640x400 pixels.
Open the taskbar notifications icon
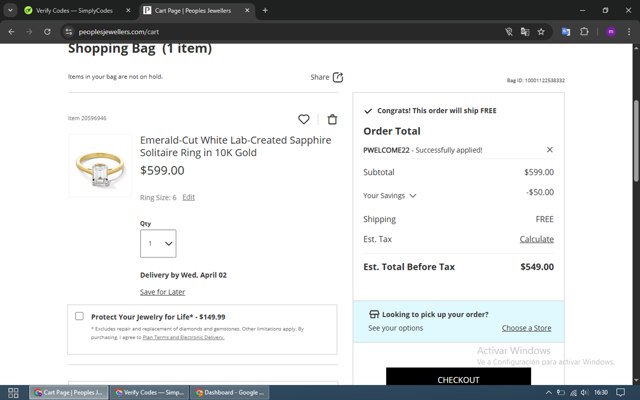coord(620,393)
